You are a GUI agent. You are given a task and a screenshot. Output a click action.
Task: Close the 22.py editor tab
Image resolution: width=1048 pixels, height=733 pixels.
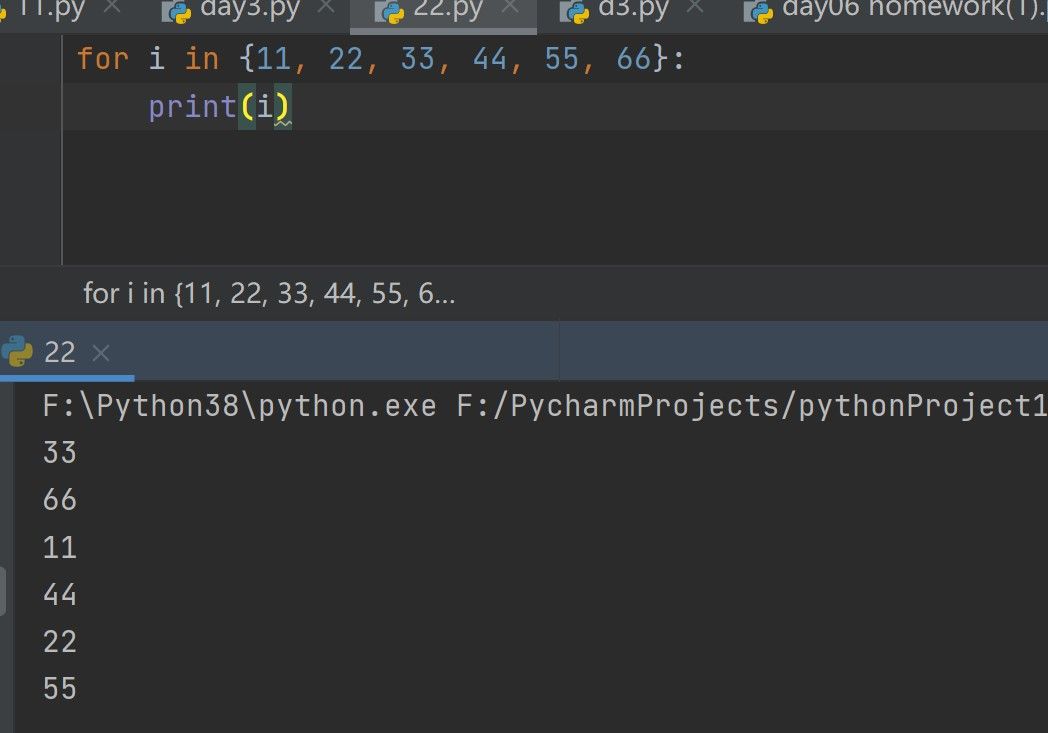510,8
